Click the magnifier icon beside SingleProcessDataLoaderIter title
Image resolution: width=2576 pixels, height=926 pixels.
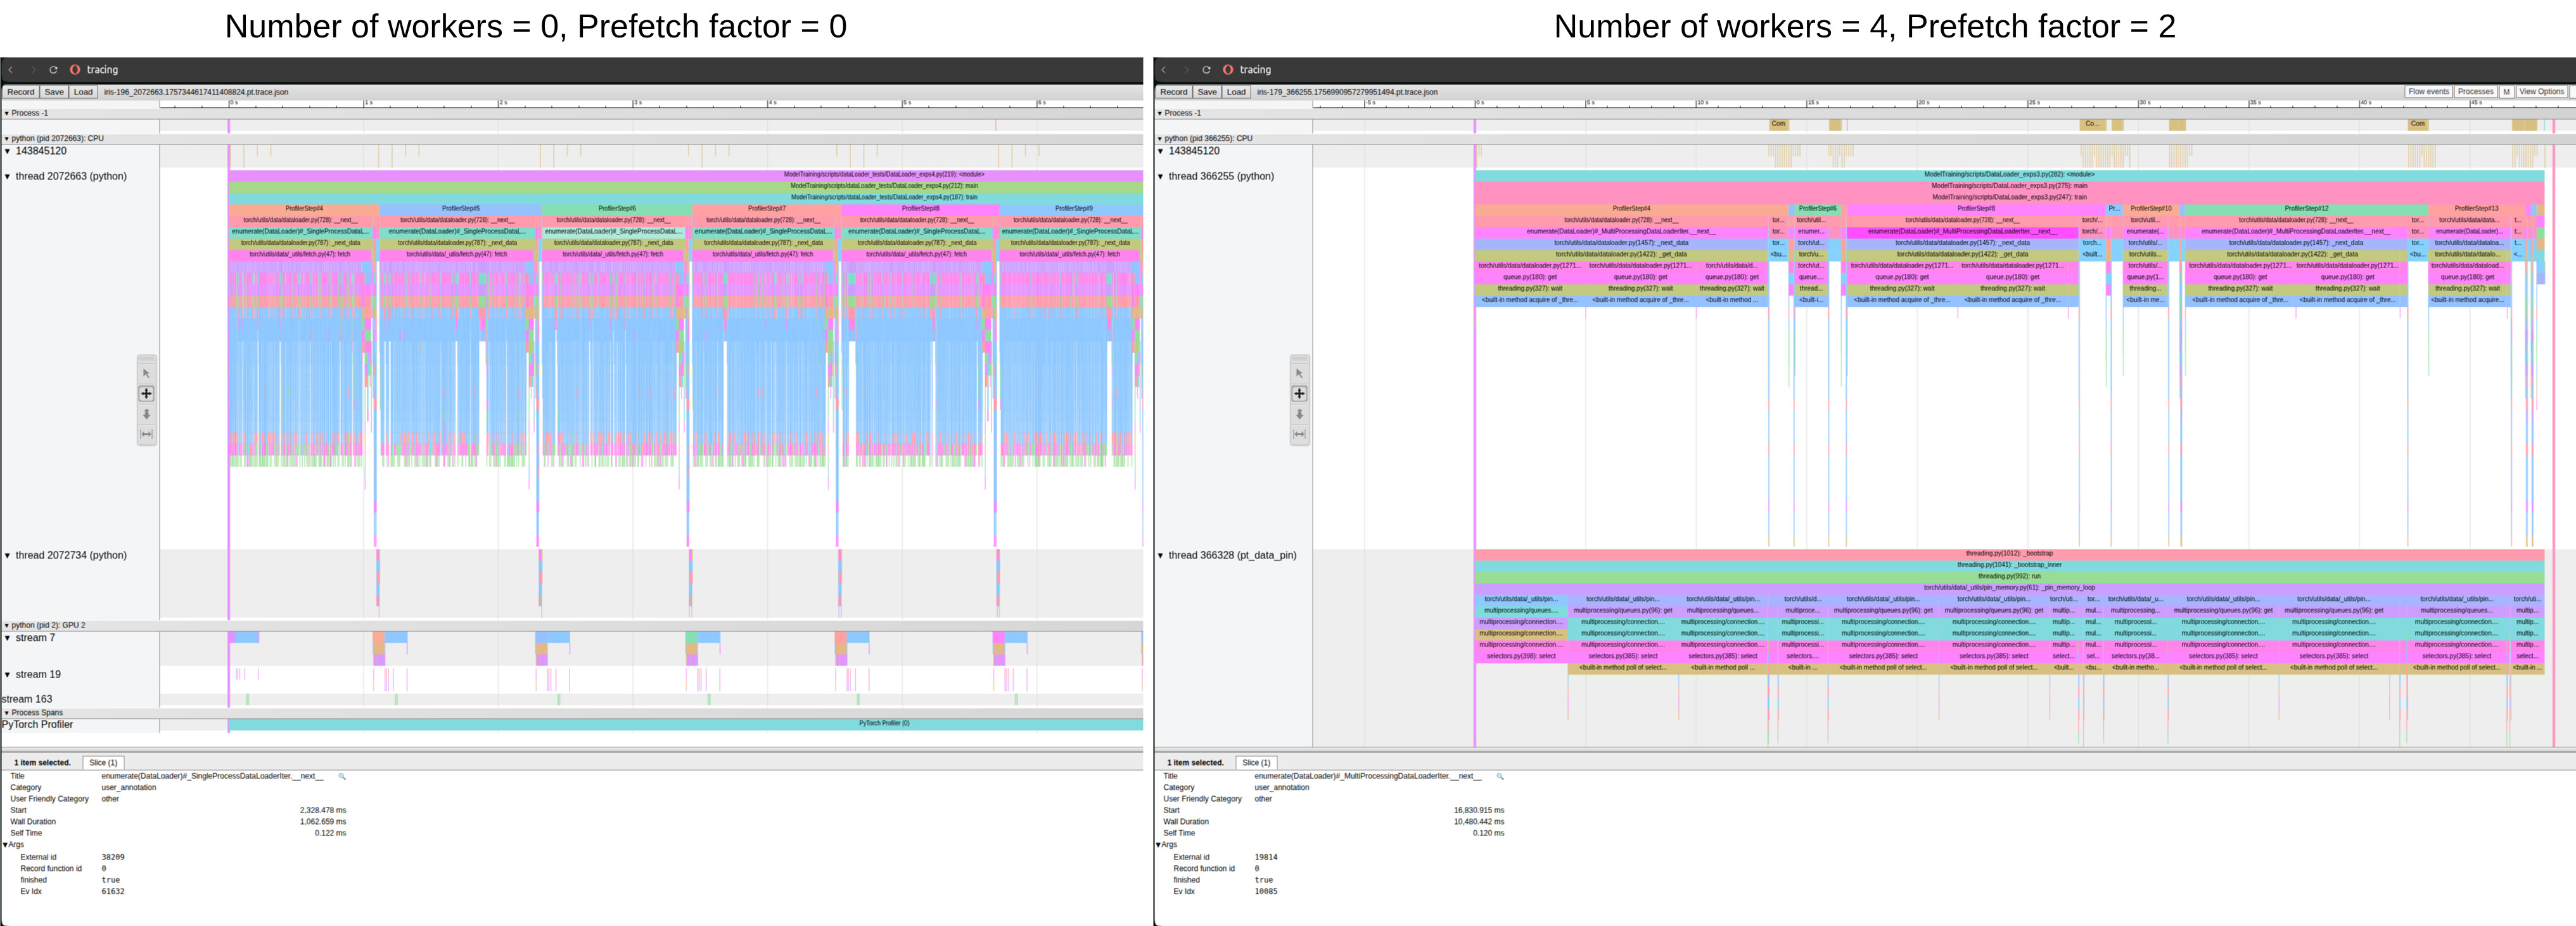coord(342,776)
